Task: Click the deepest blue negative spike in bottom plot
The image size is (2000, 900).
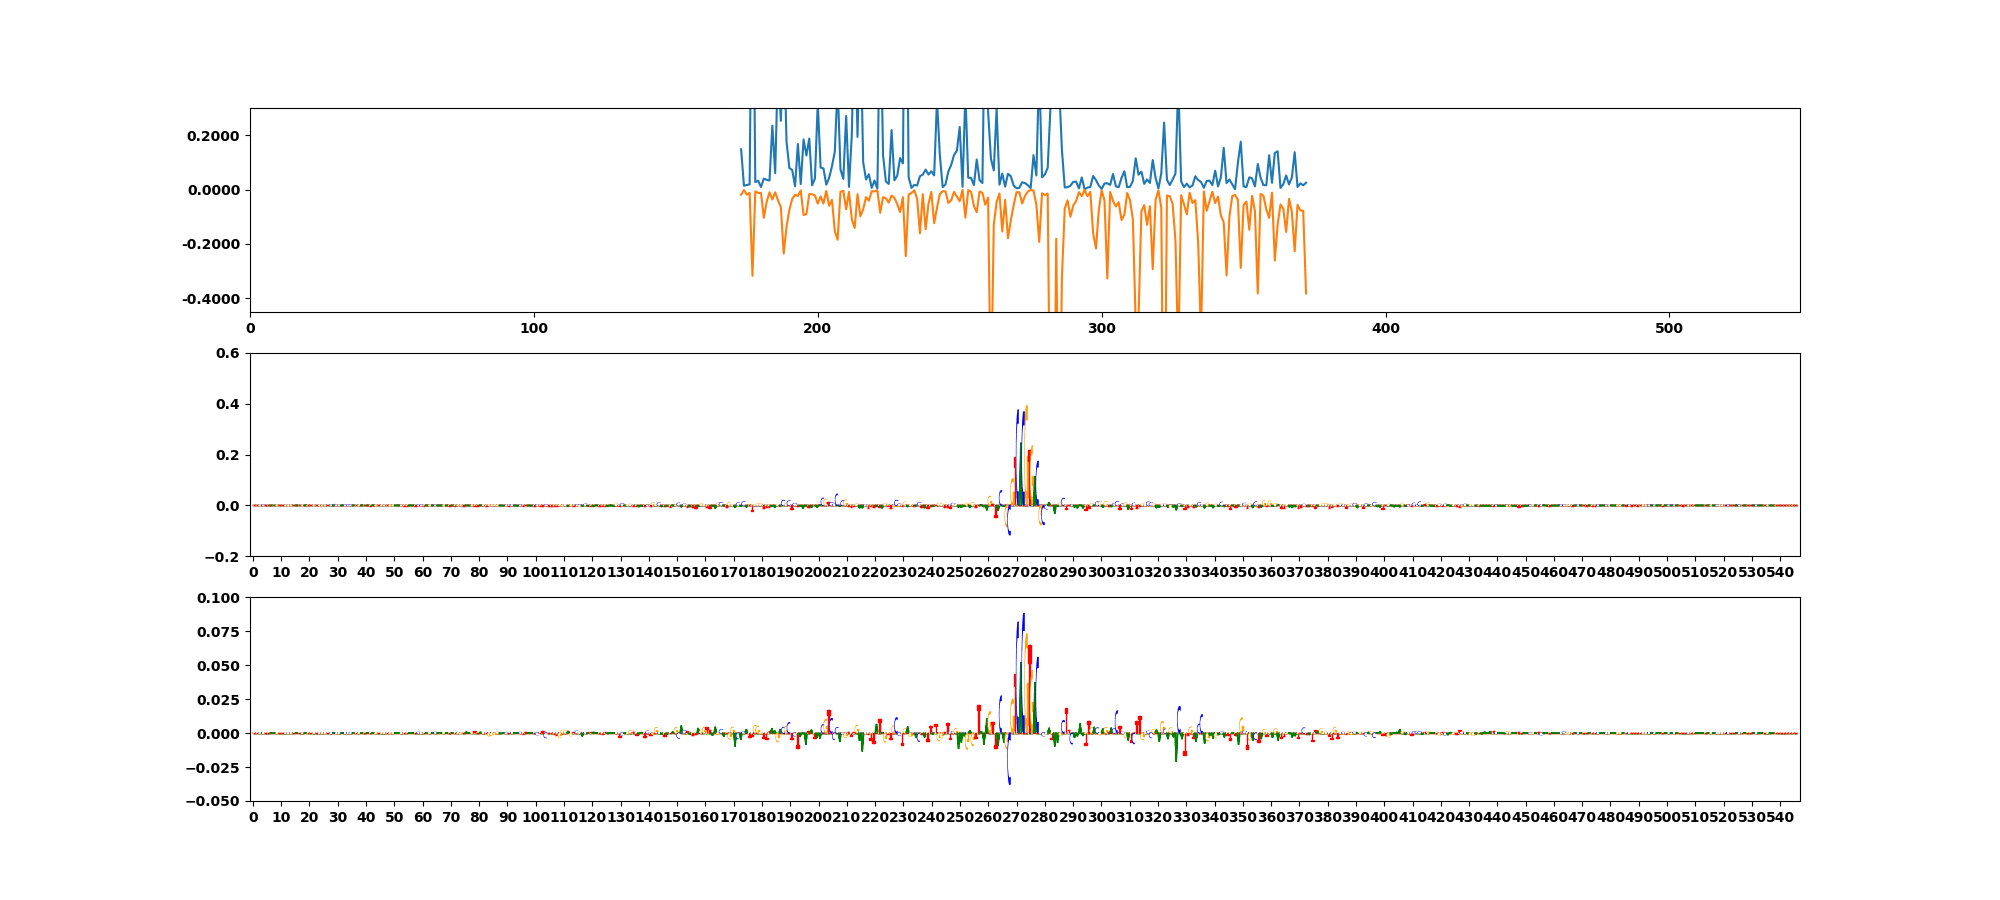Action: point(1009,781)
